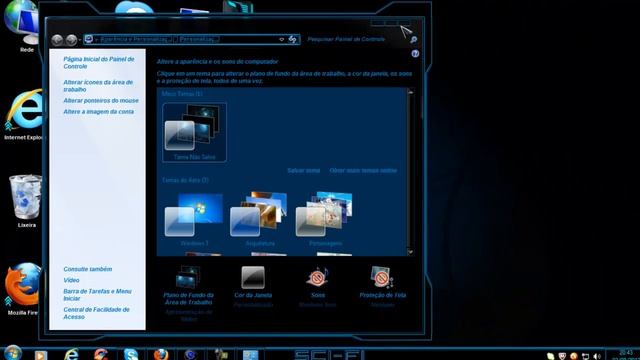Open the Rede desktop icon
640x360 pixels.
(x=23, y=27)
